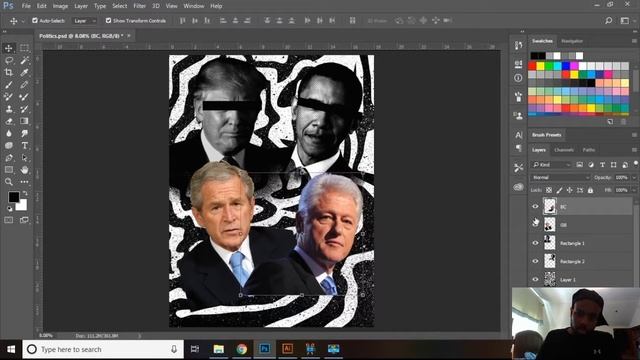Switch to the Paths tab

coord(589,150)
